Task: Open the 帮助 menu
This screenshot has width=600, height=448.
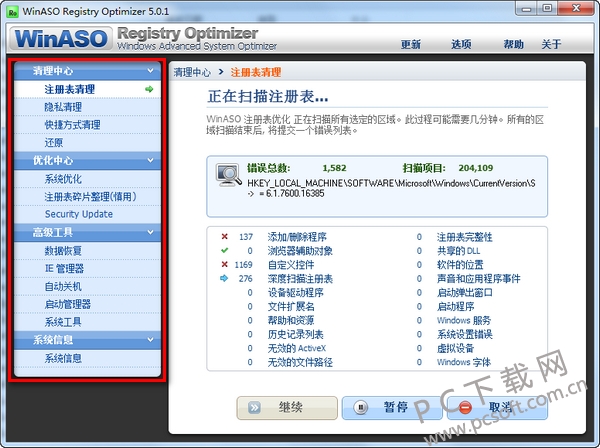Action: (513, 44)
